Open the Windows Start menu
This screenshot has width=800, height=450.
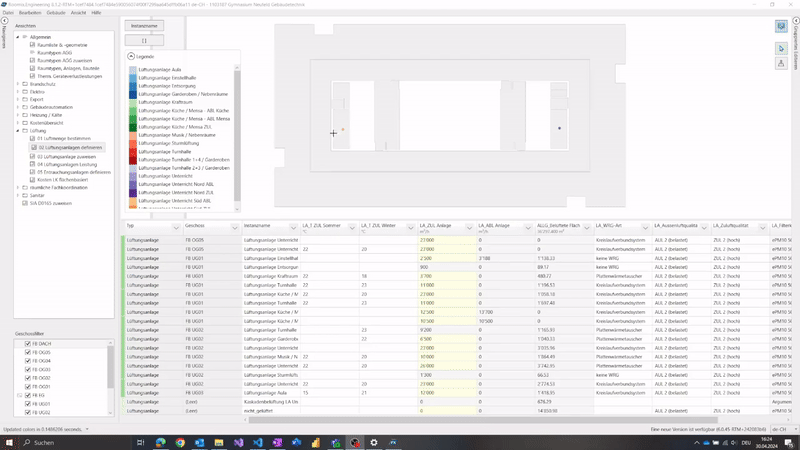coord(11,441)
